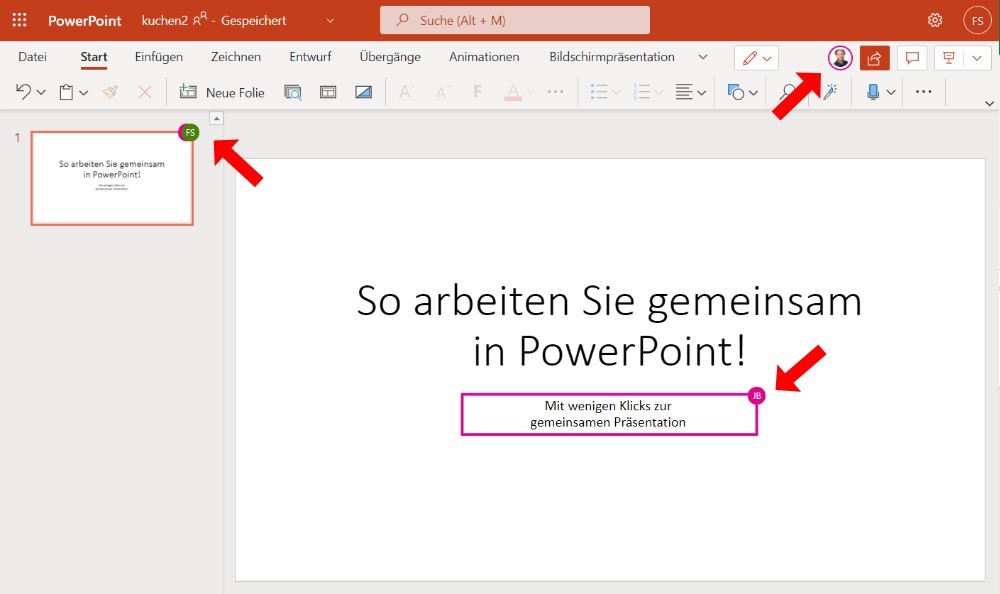Screen dimensions: 1000x594
Task: Click the slide Layout icon
Action: tap(328, 92)
